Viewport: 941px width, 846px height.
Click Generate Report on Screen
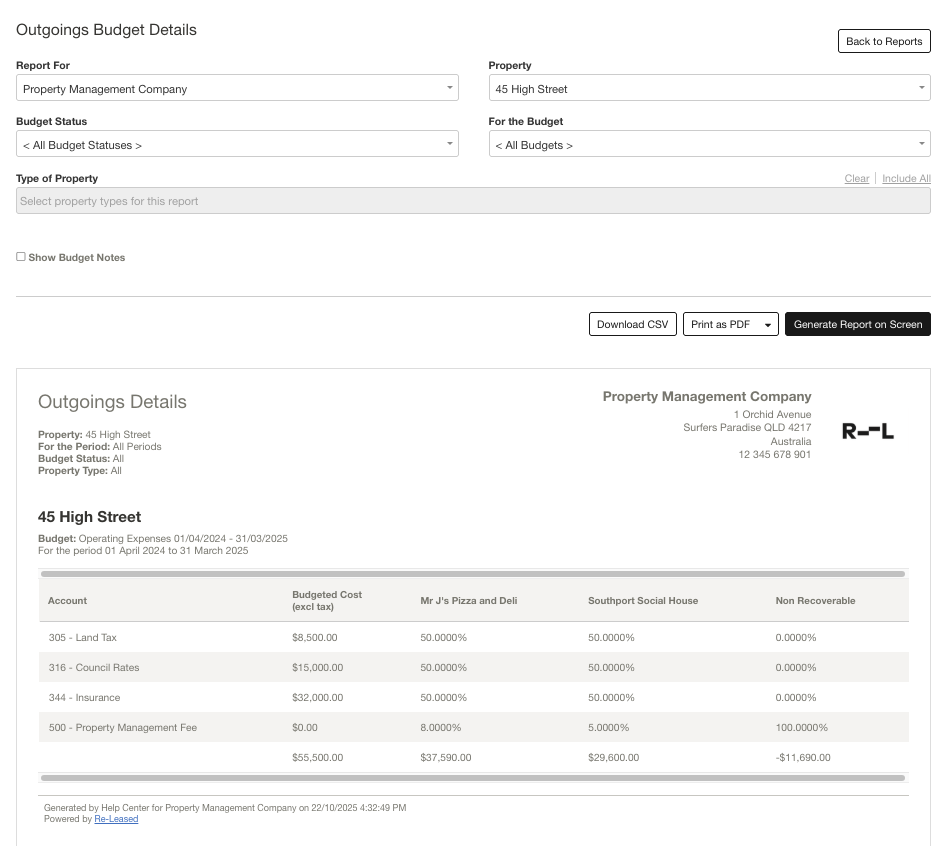[x=857, y=324]
